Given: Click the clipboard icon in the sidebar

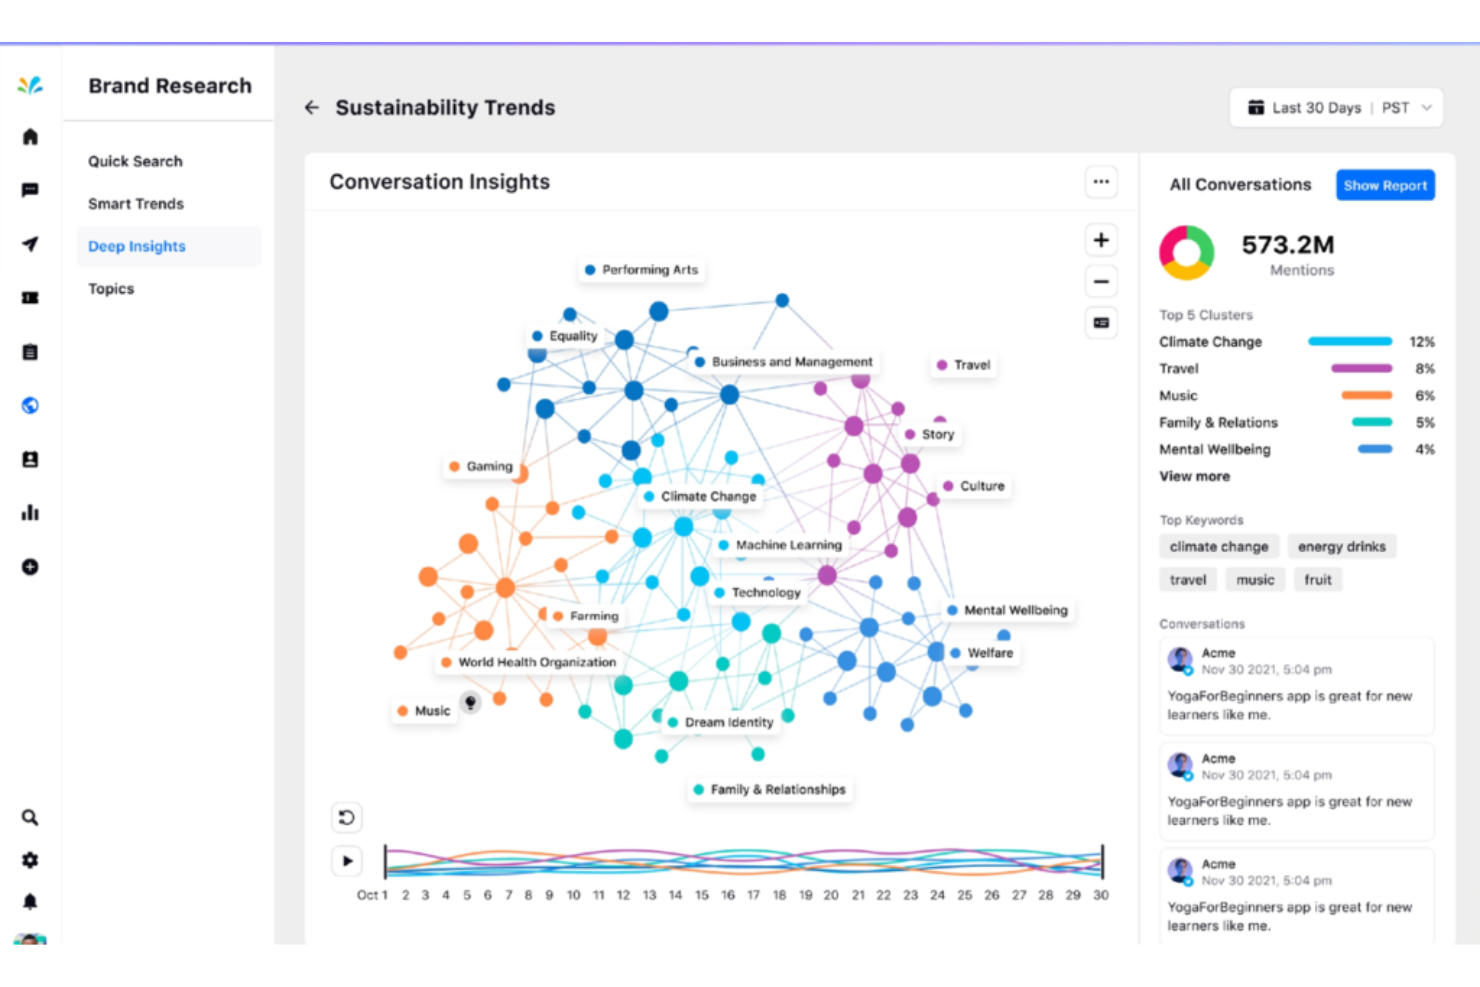Looking at the screenshot, I should coord(30,351).
